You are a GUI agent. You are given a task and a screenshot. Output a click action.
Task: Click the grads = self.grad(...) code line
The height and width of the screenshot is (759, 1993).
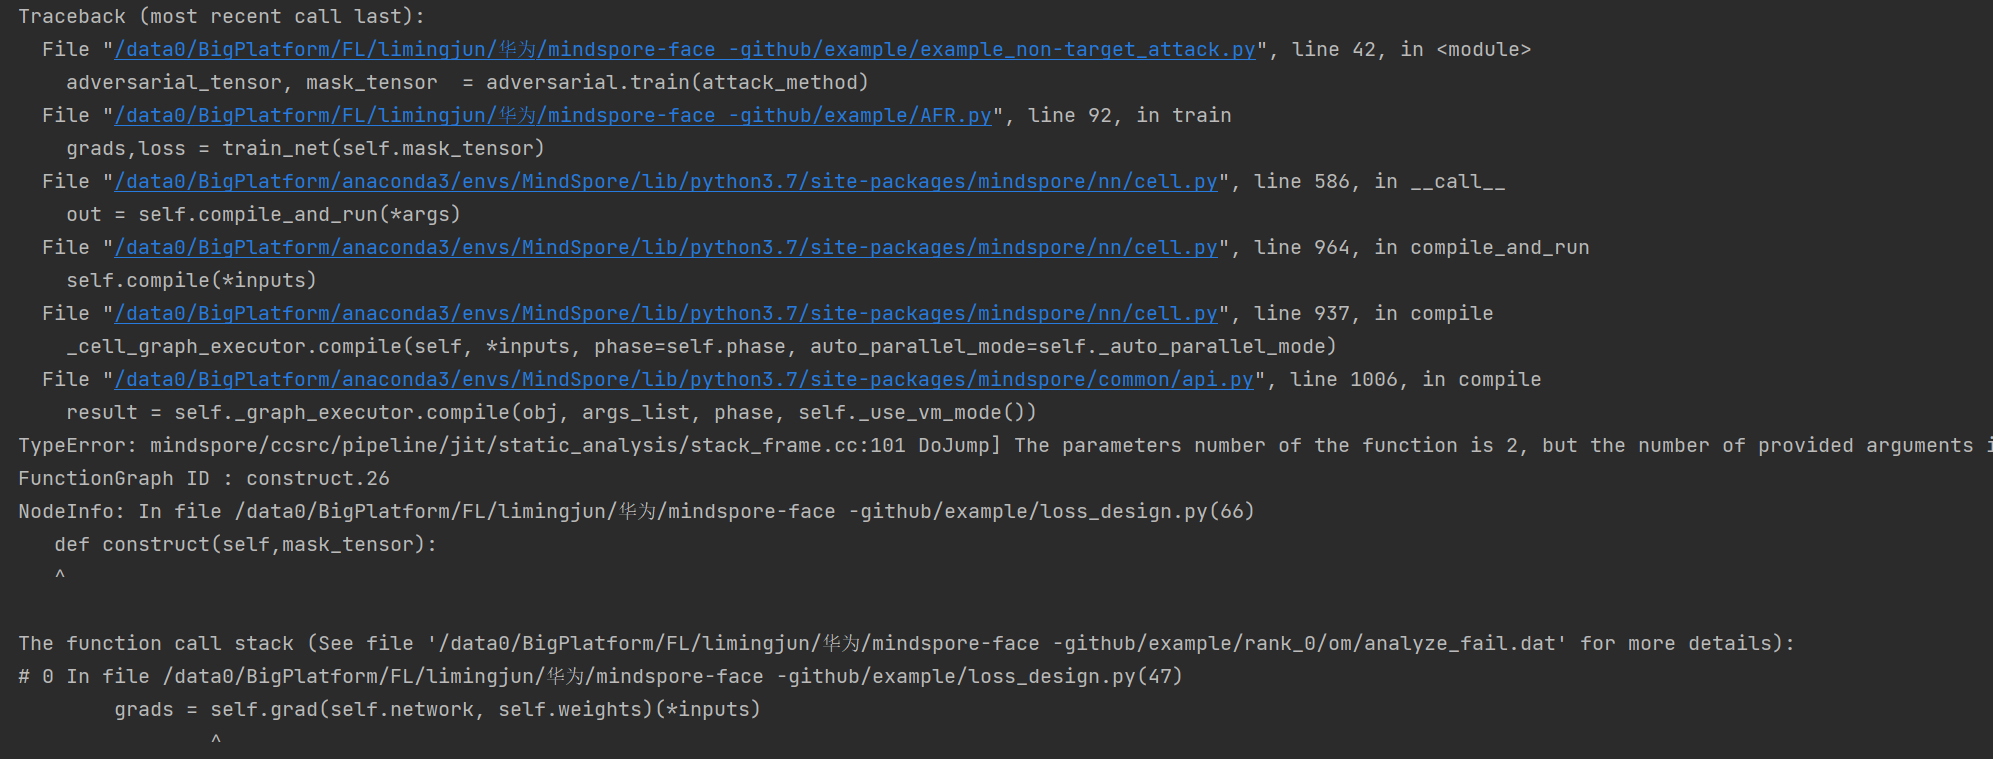437,710
